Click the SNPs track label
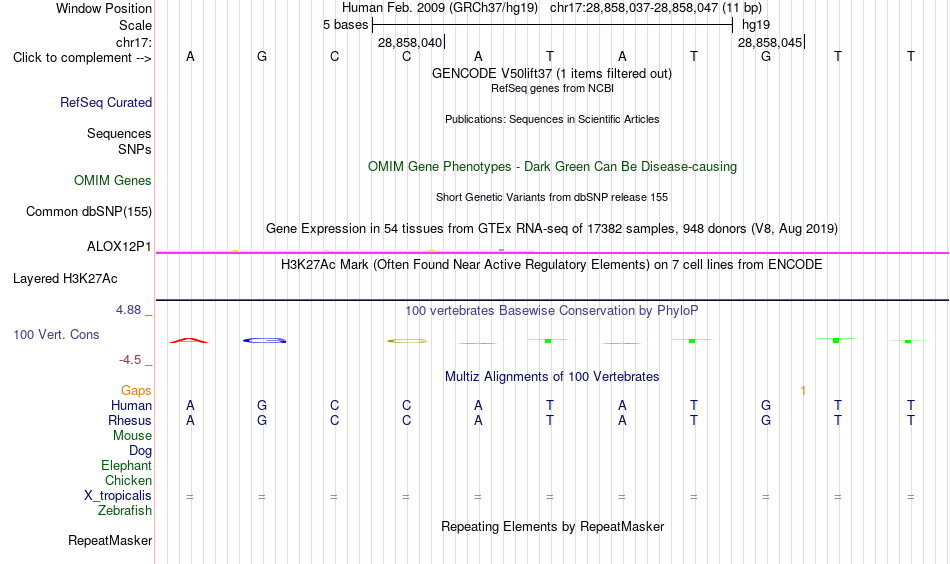 point(135,149)
